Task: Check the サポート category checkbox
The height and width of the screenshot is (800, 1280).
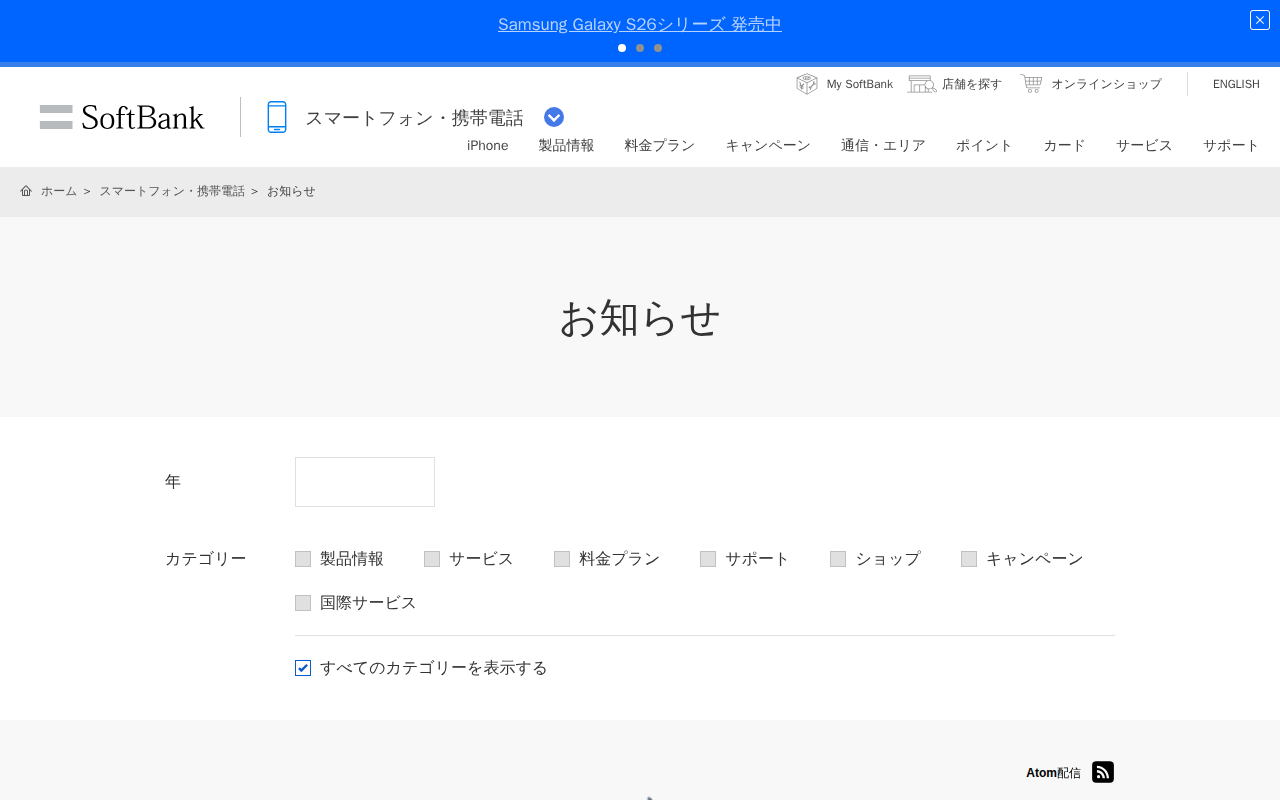Action: coord(708,559)
